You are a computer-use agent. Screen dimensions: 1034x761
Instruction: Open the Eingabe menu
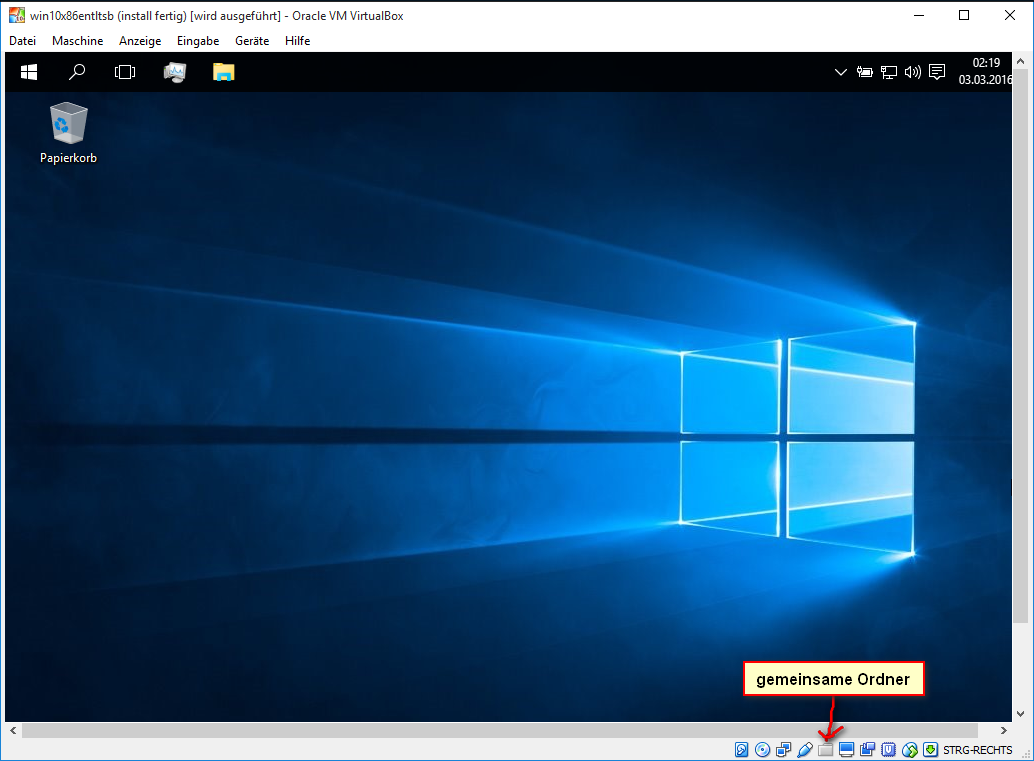[x=198, y=41]
